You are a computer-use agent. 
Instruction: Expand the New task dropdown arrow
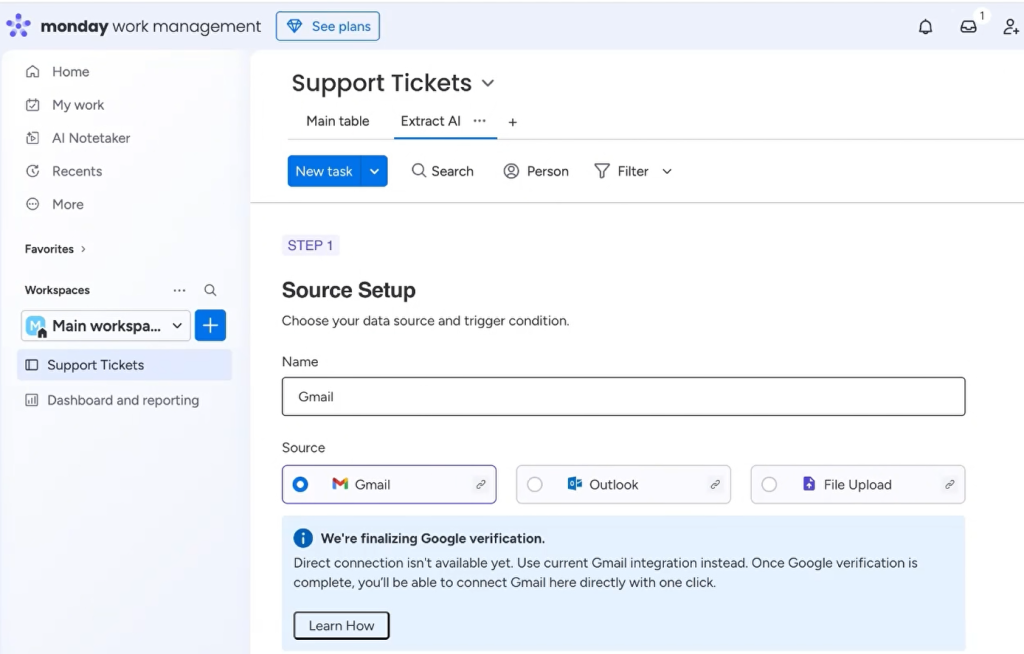374,171
